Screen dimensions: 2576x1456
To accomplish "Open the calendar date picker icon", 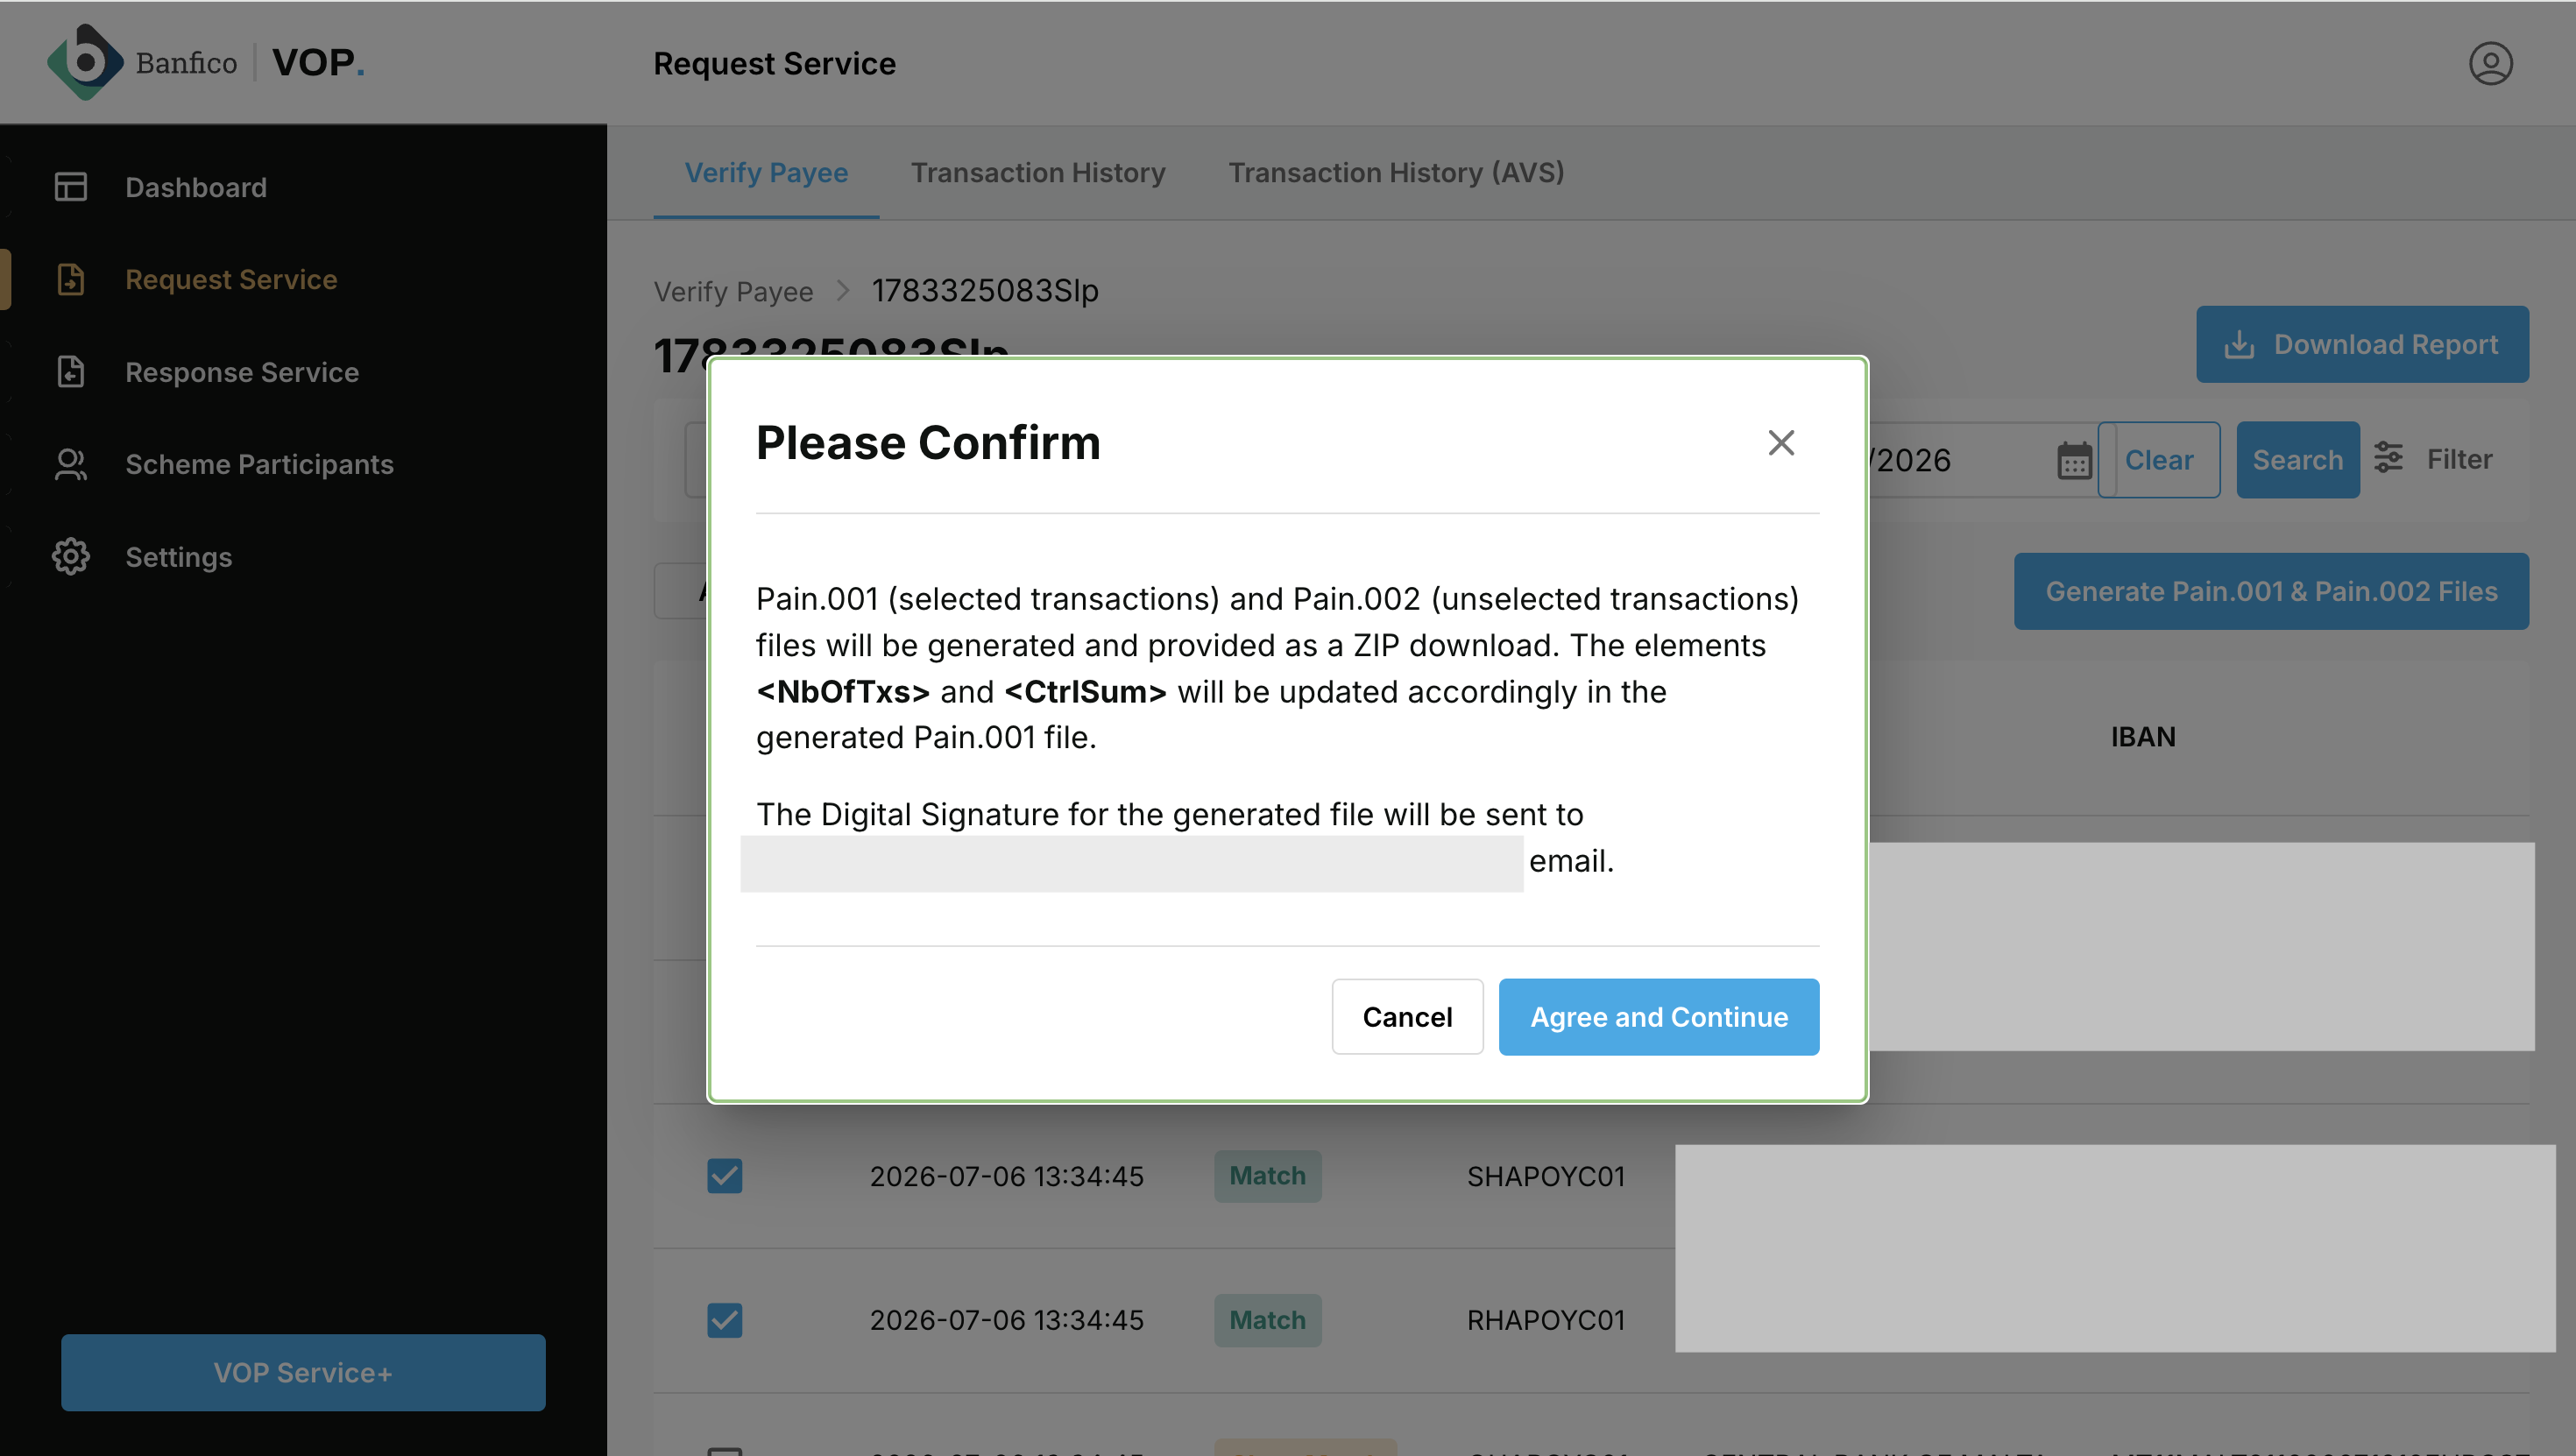I will click(x=2074, y=460).
